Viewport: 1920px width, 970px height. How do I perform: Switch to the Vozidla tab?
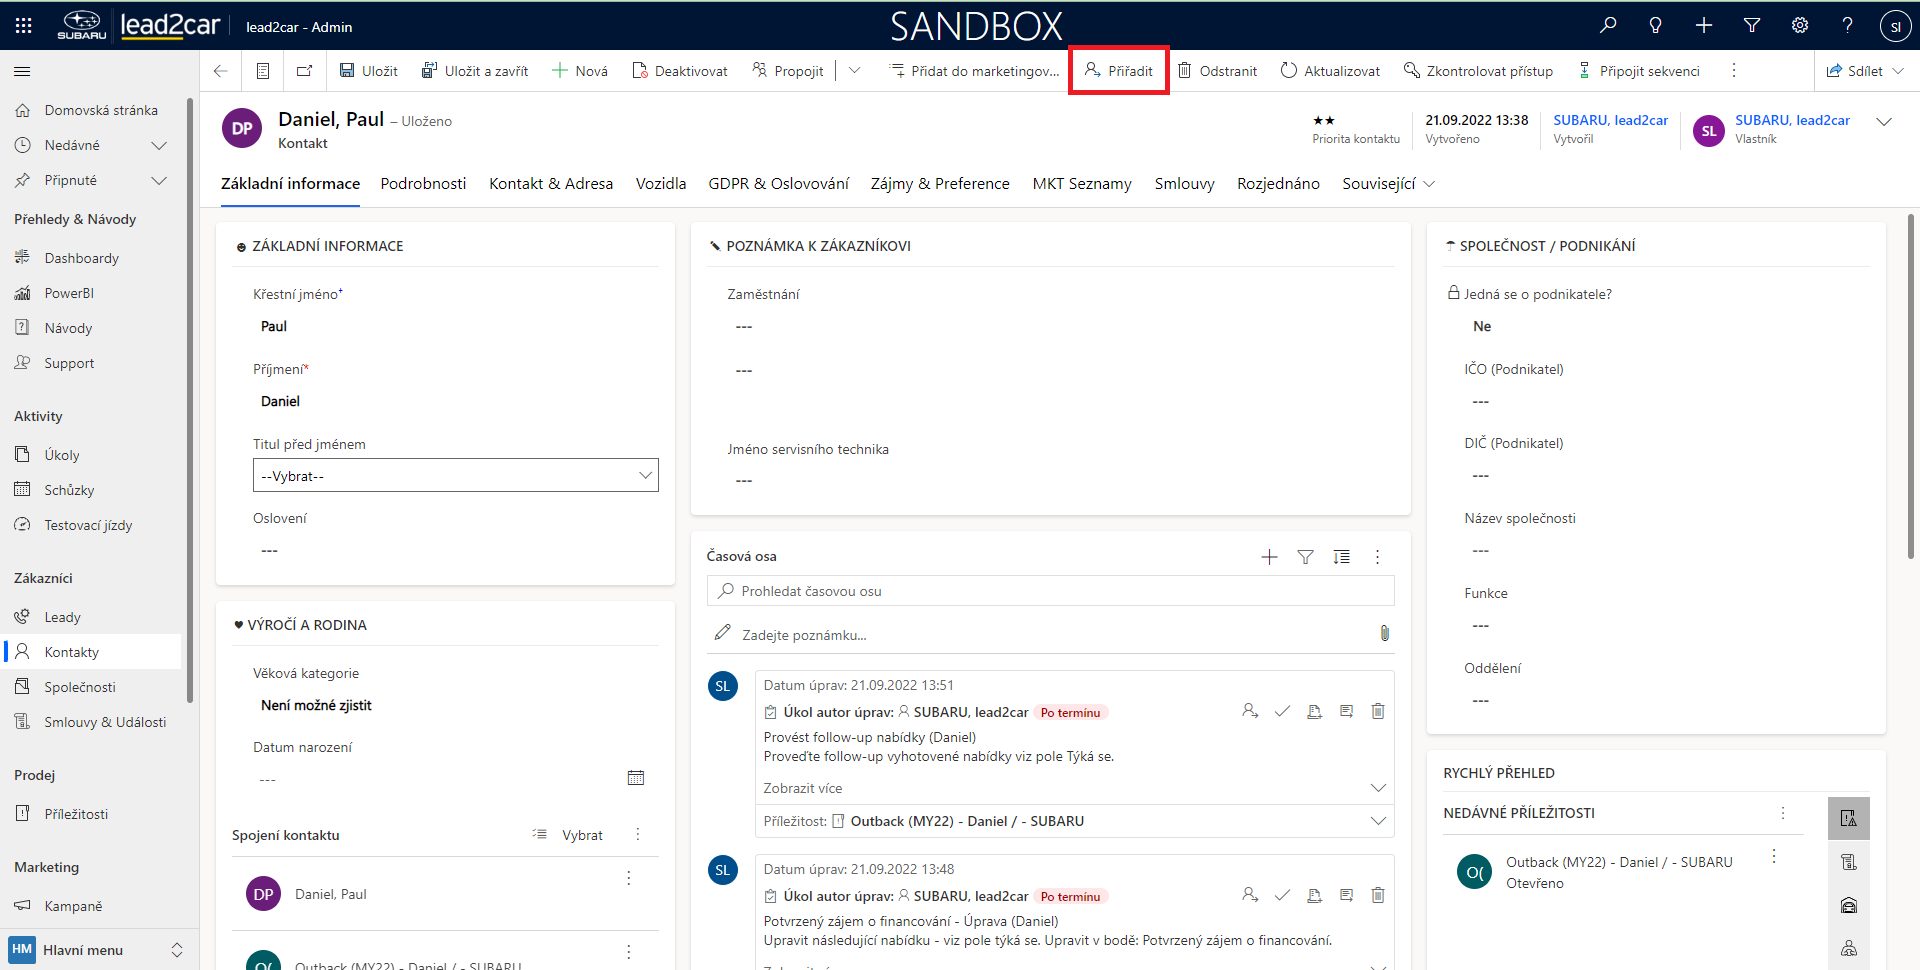coord(660,184)
